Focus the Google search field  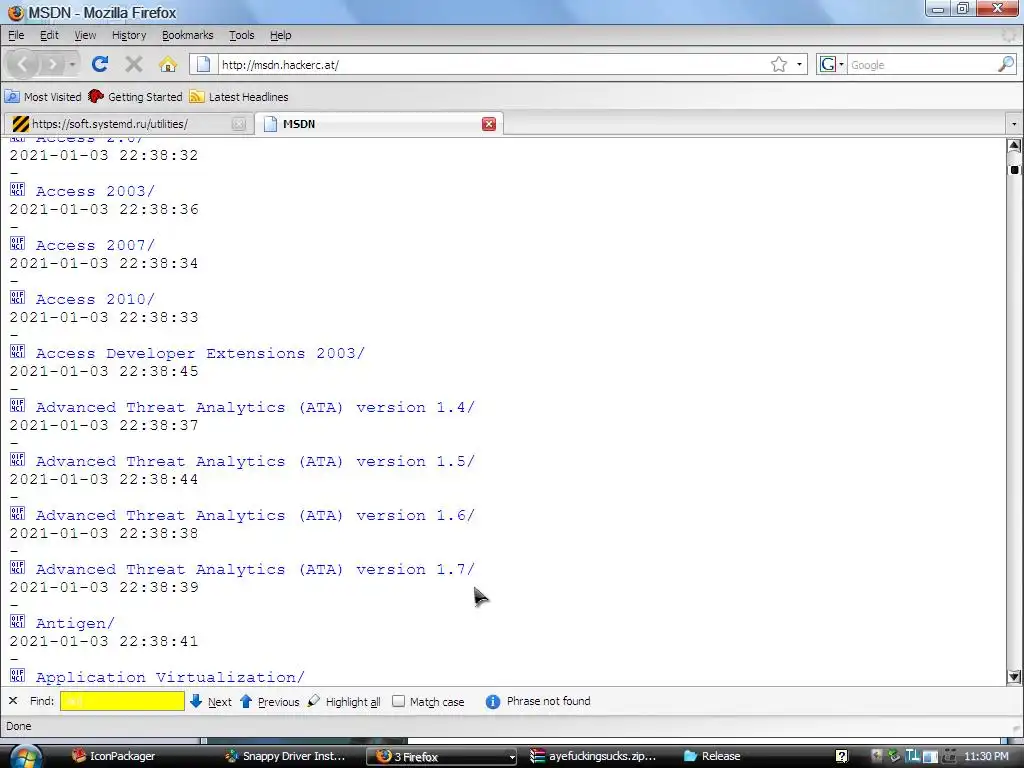point(921,65)
